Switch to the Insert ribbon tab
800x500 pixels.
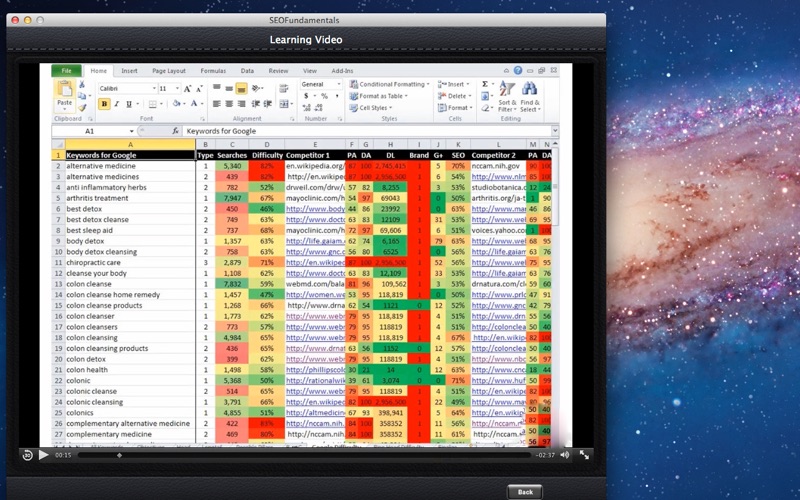129,71
